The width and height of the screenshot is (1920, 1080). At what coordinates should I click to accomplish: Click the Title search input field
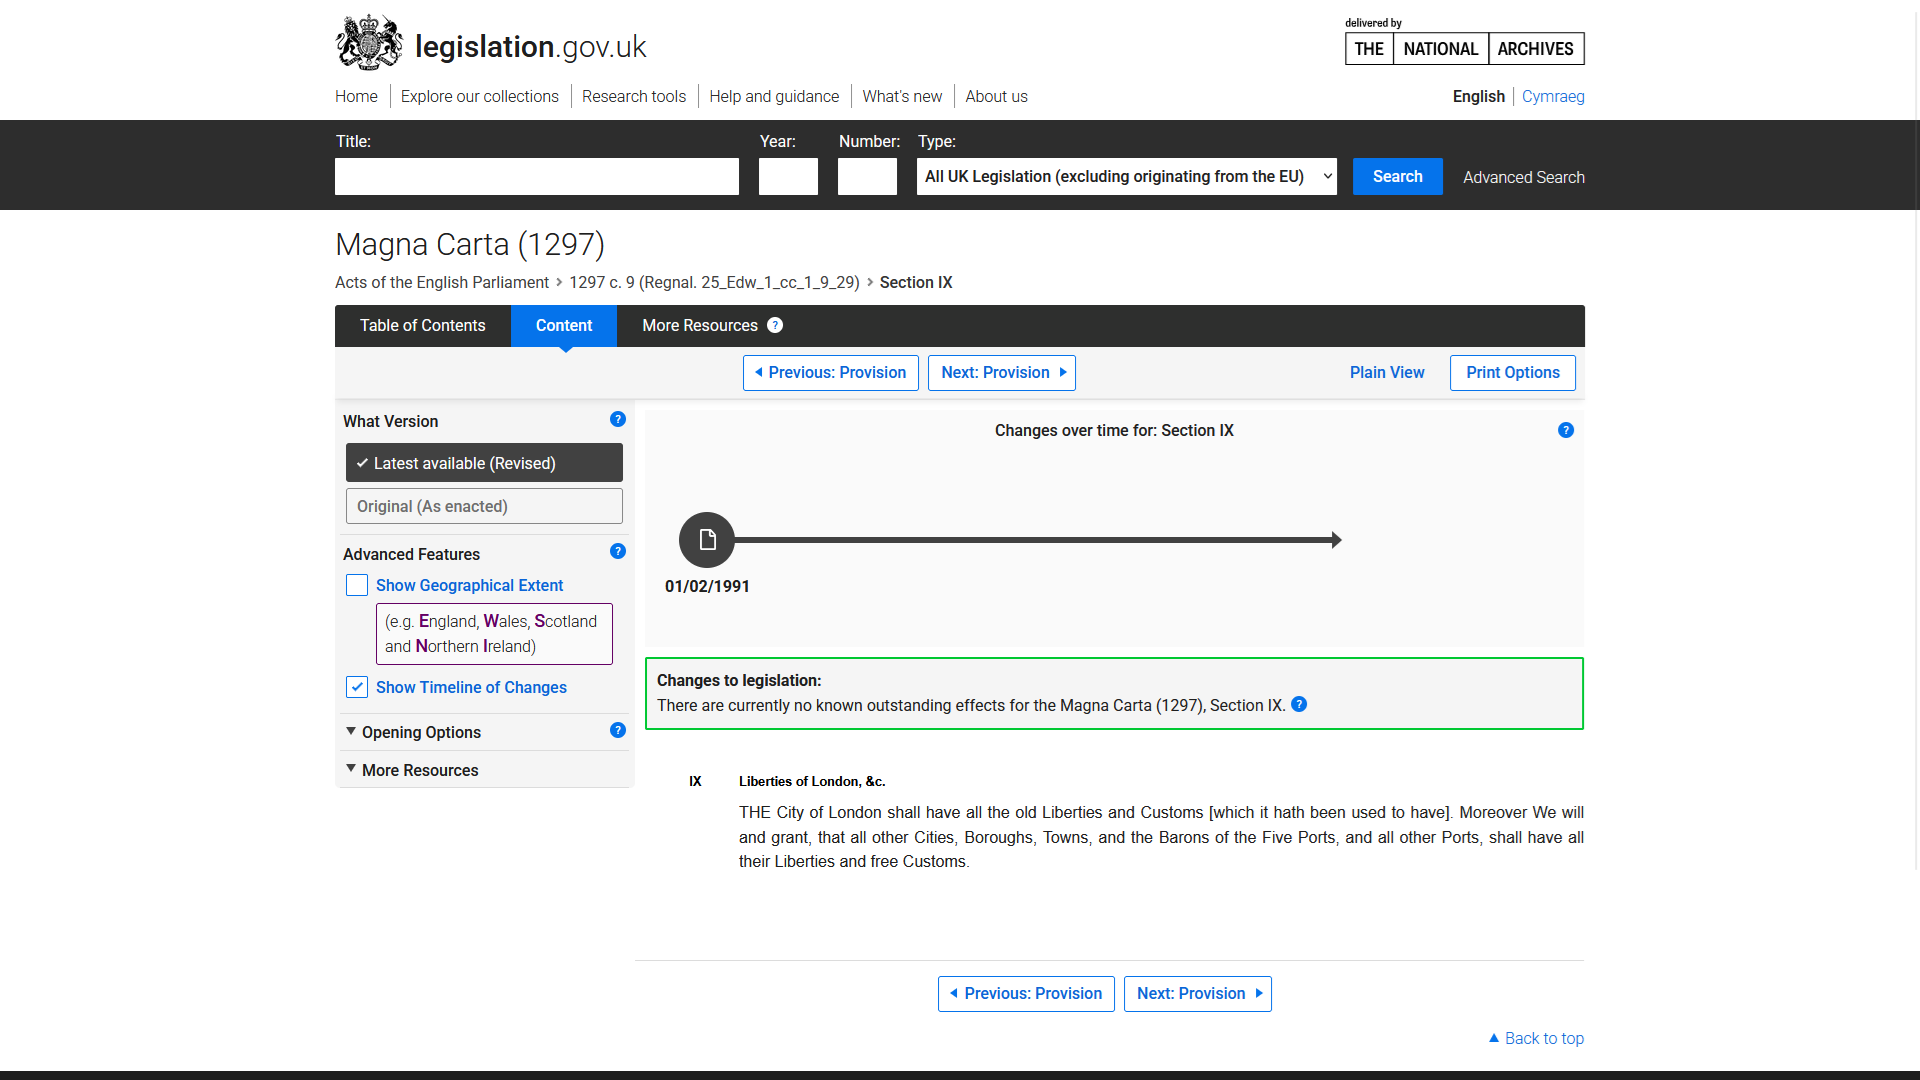(x=537, y=176)
